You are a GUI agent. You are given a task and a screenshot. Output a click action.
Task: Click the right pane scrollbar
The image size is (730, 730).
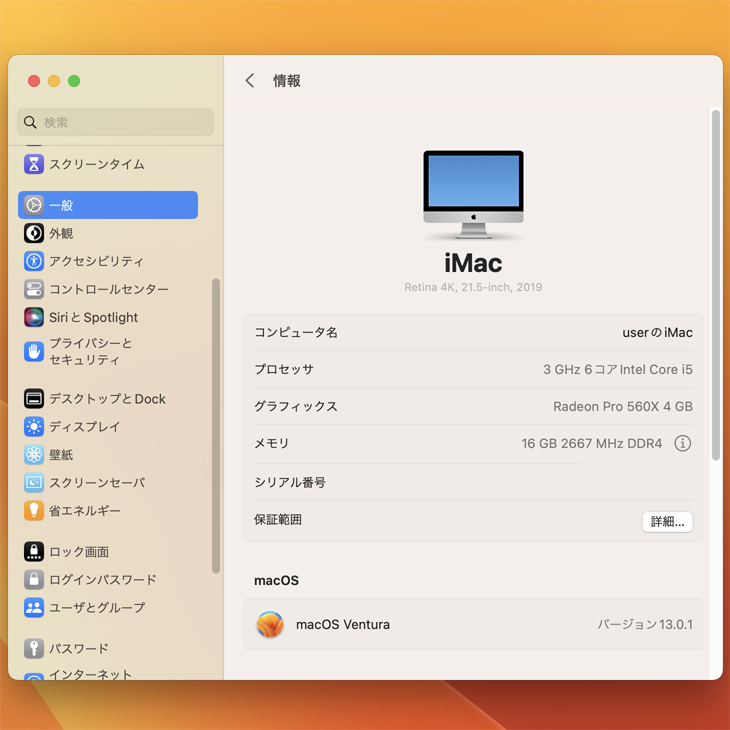click(716, 285)
